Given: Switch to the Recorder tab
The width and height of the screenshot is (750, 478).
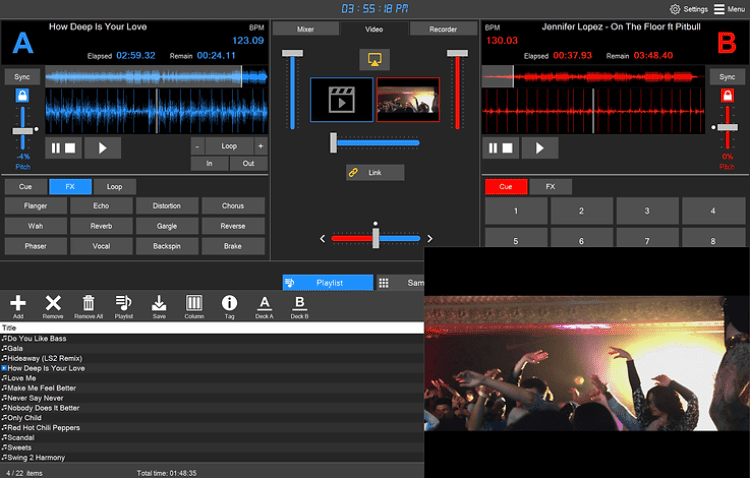Looking at the screenshot, I should point(443,29).
